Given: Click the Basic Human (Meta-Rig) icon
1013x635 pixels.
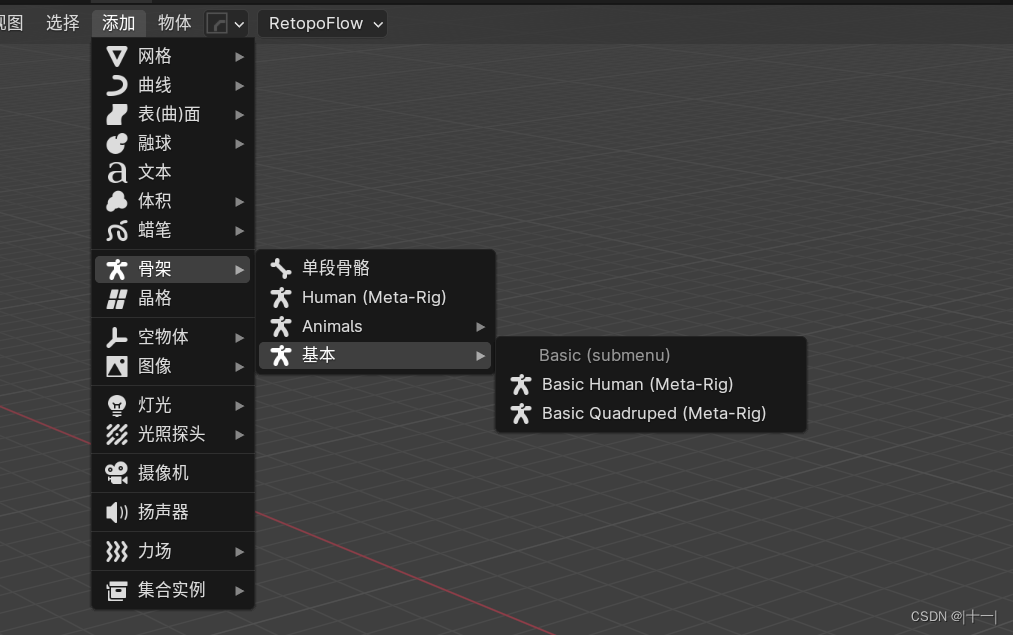Looking at the screenshot, I should pos(521,384).
